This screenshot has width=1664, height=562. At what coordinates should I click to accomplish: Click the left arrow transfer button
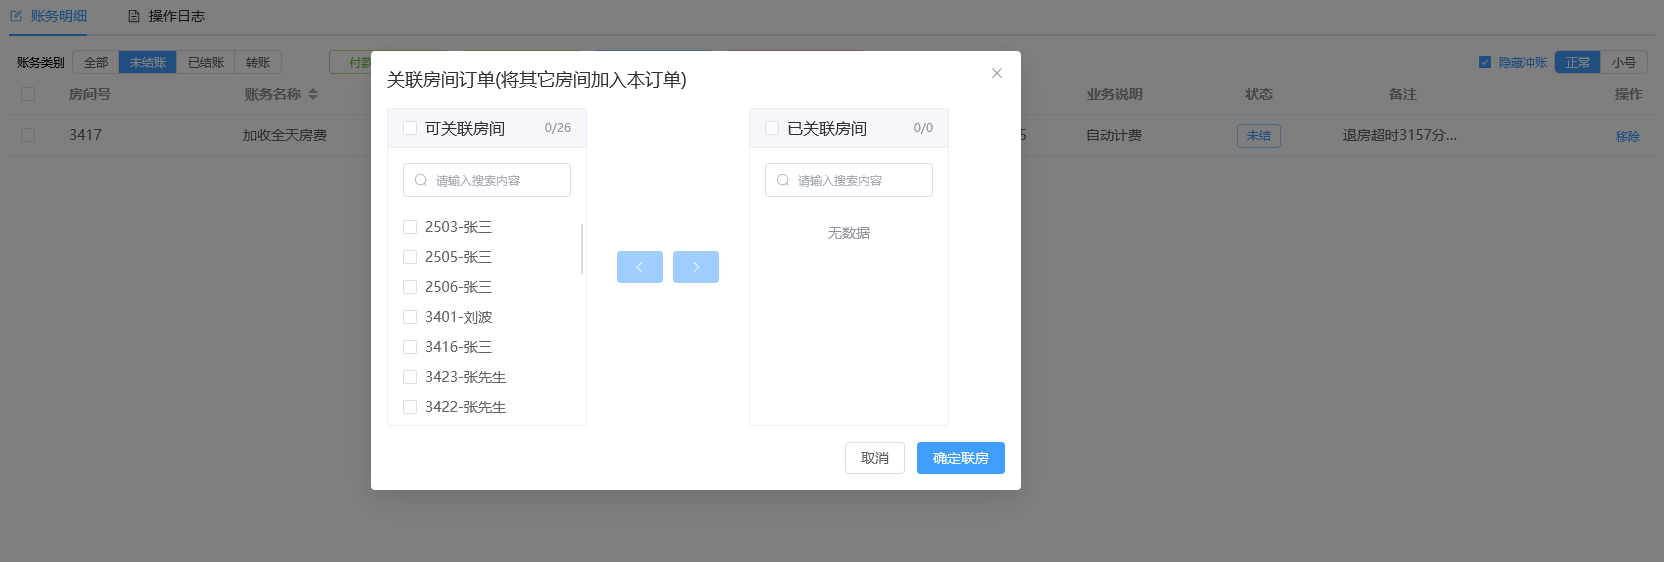[640, 267]
